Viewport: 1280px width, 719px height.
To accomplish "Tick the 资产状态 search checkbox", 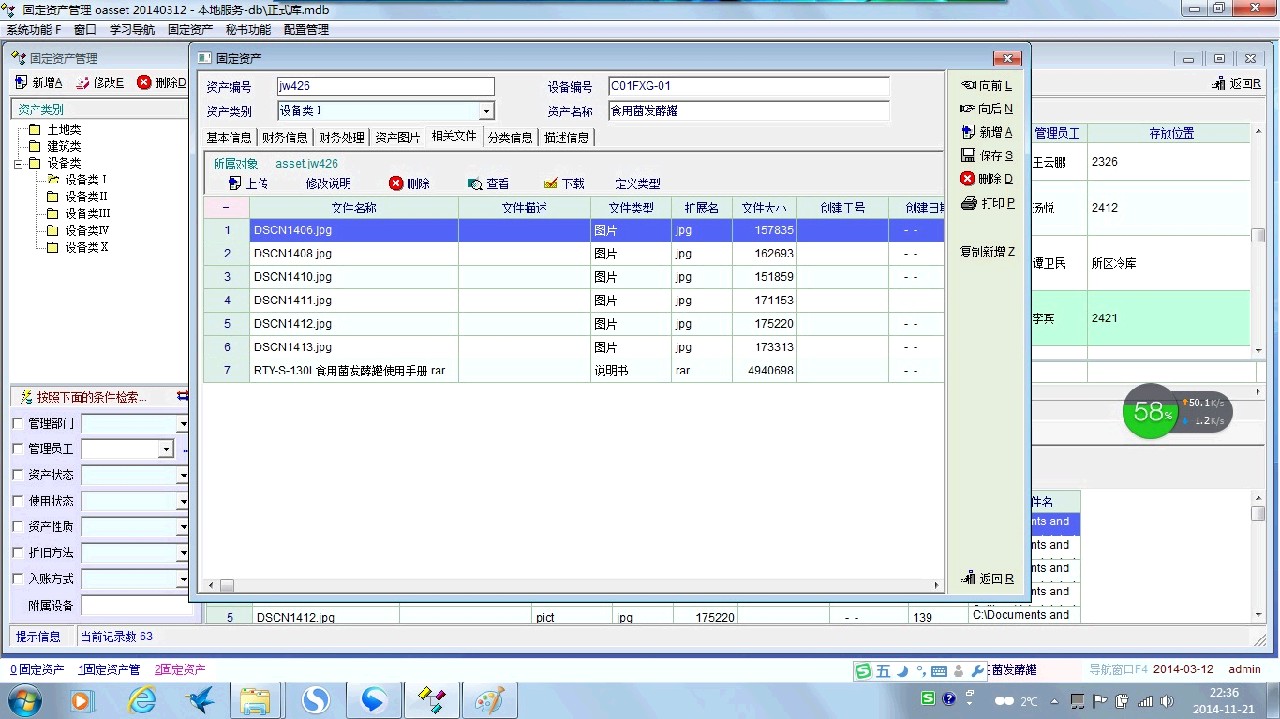I will 17,475.
